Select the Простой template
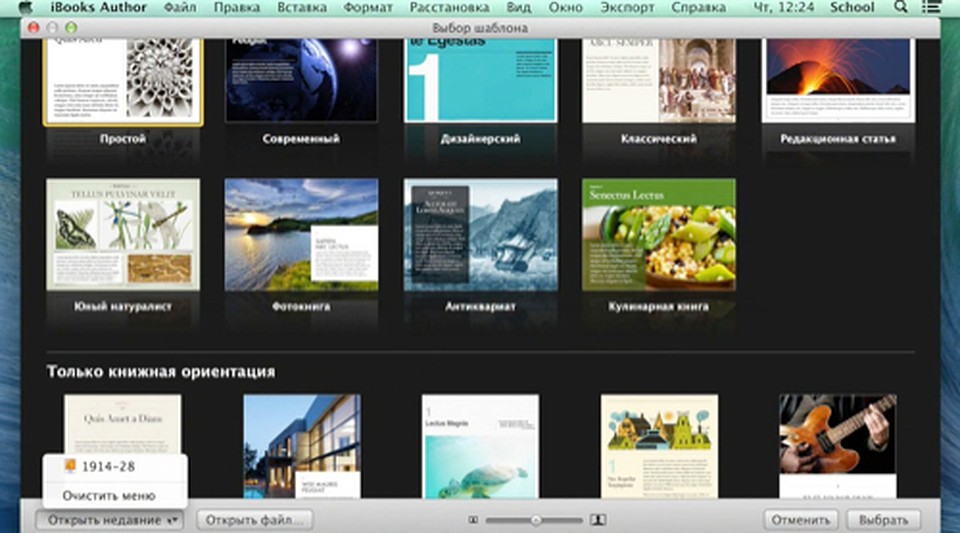960x533 pixels. [x=123, y=81]
